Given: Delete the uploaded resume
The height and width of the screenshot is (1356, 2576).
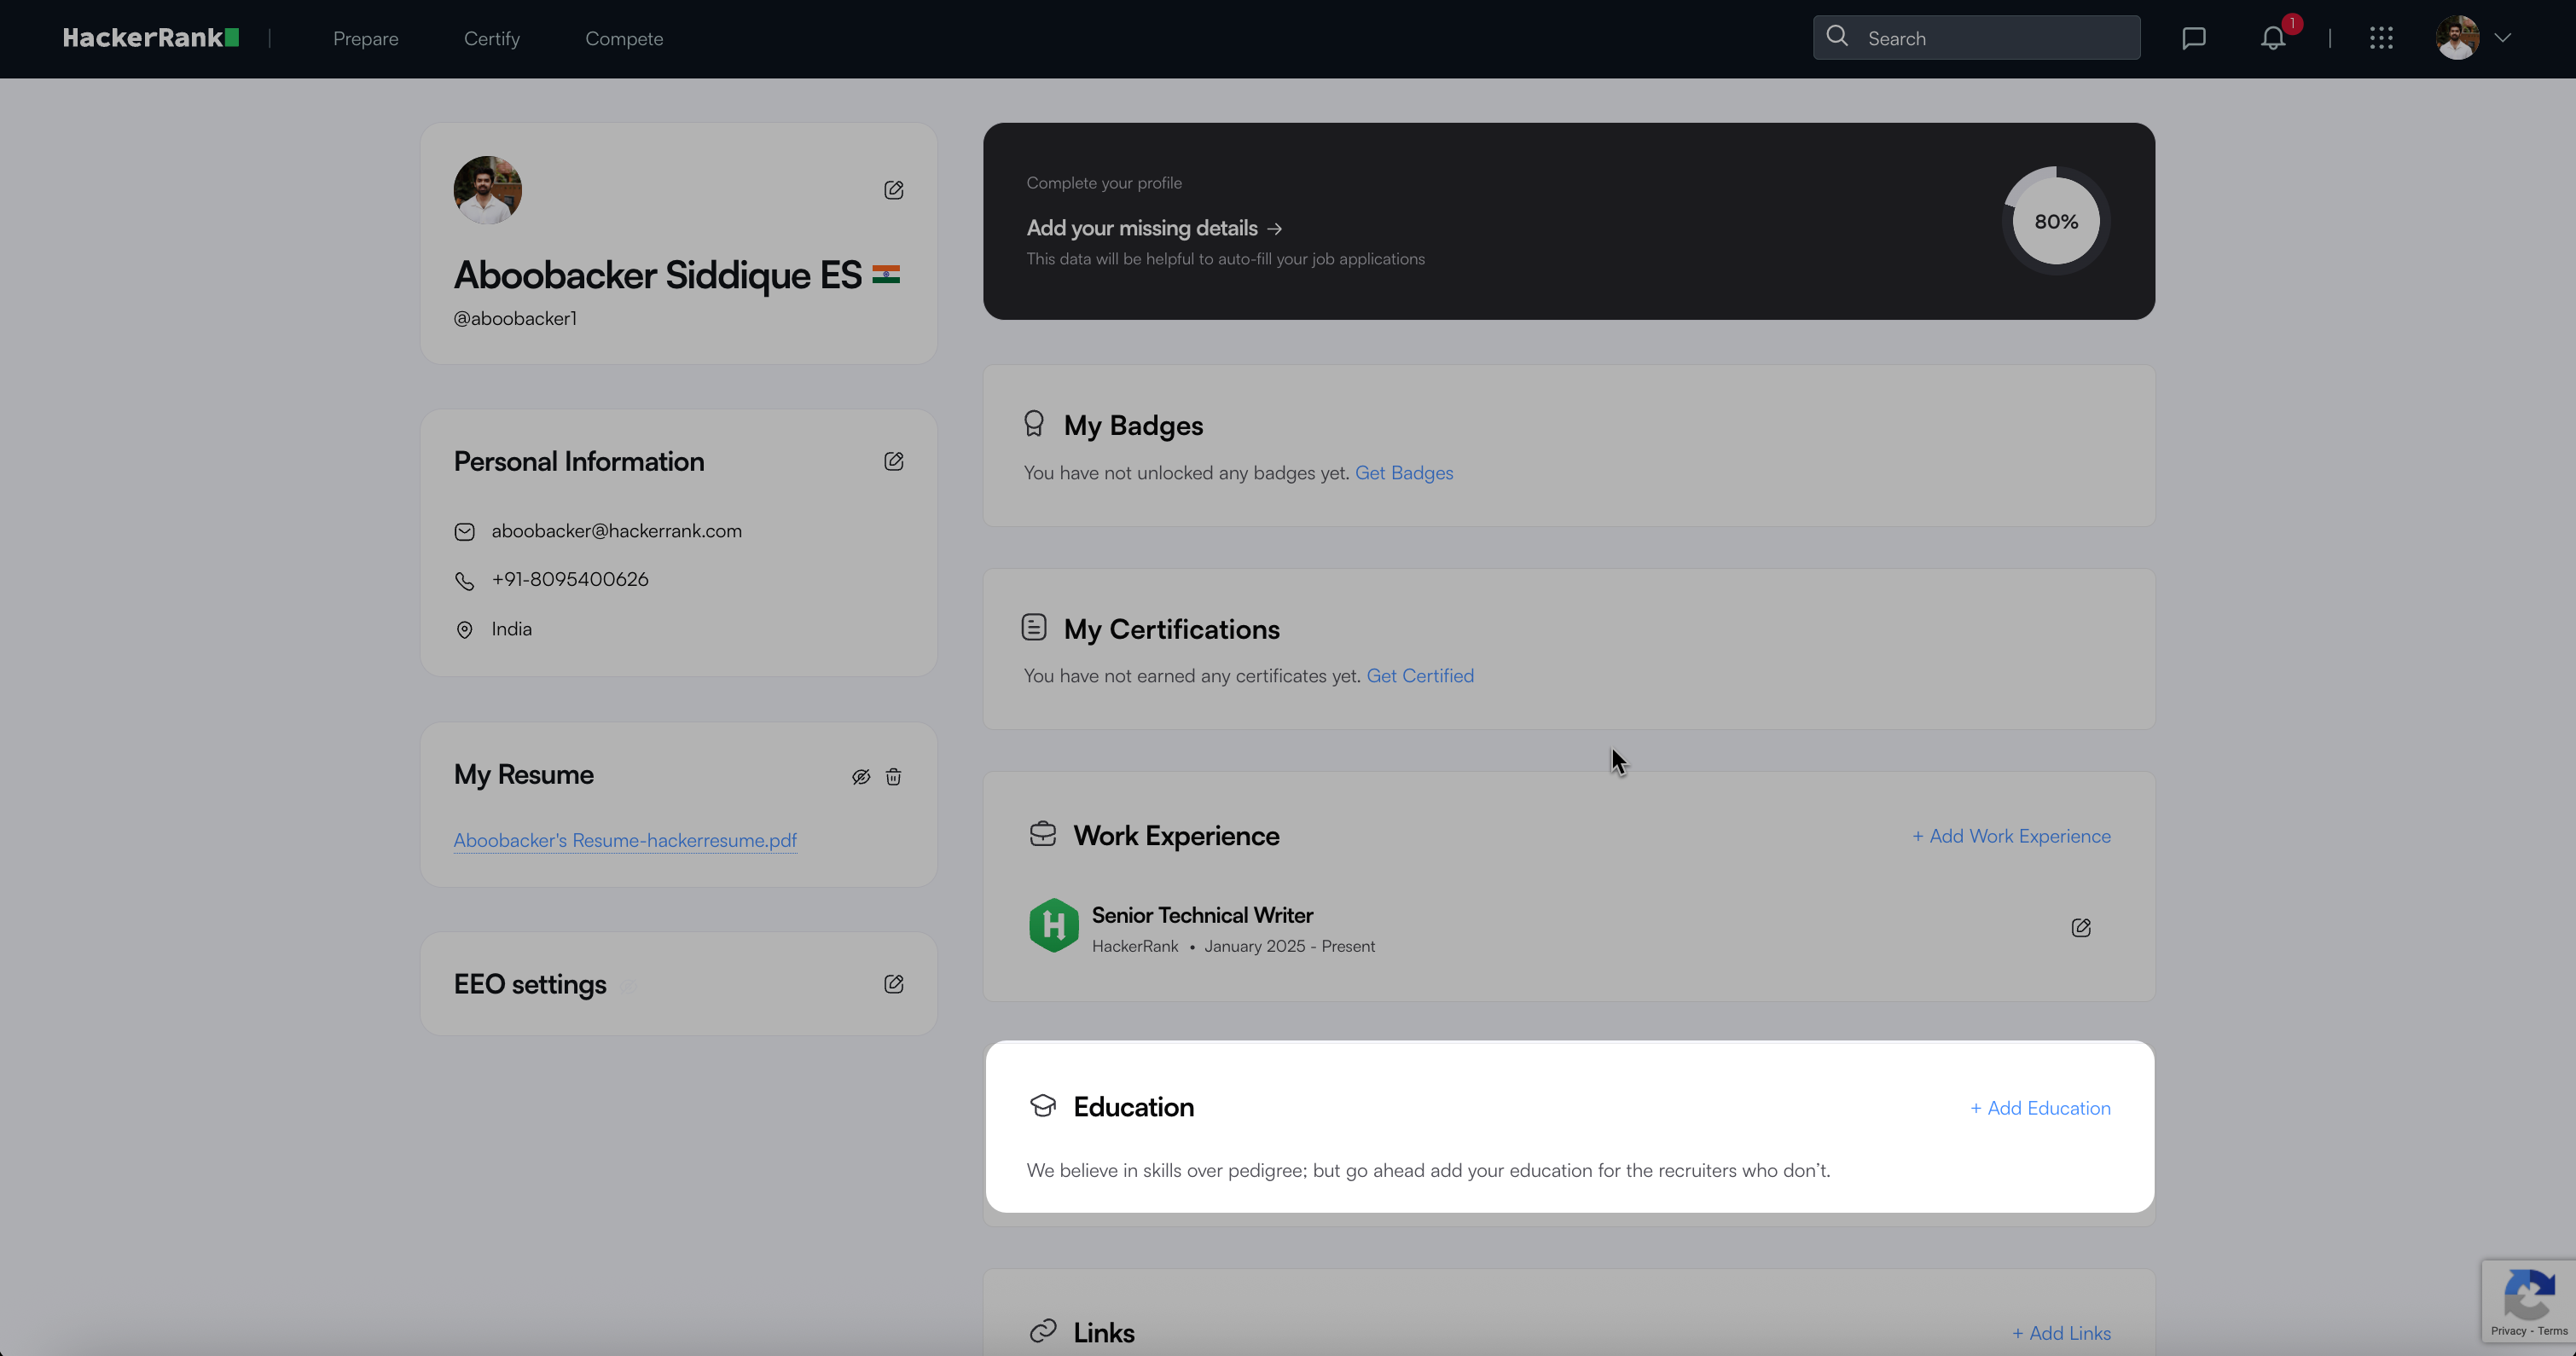Looking at the screenshot, I should point(893,777).
